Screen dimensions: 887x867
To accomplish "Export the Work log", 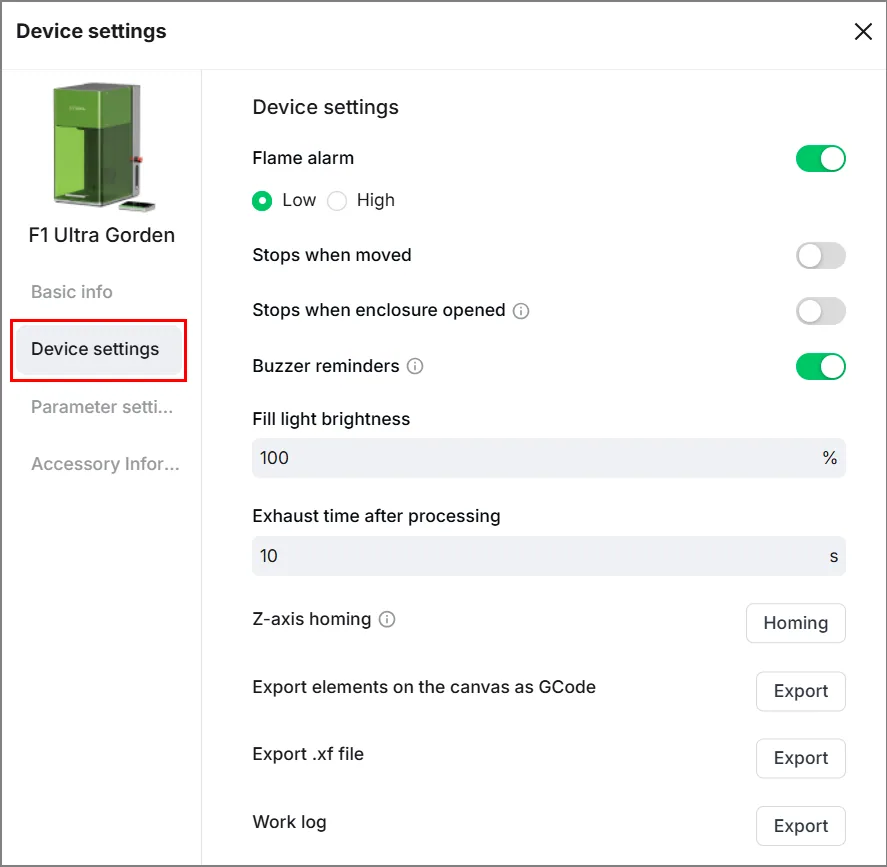I will (x=800, y=826).
